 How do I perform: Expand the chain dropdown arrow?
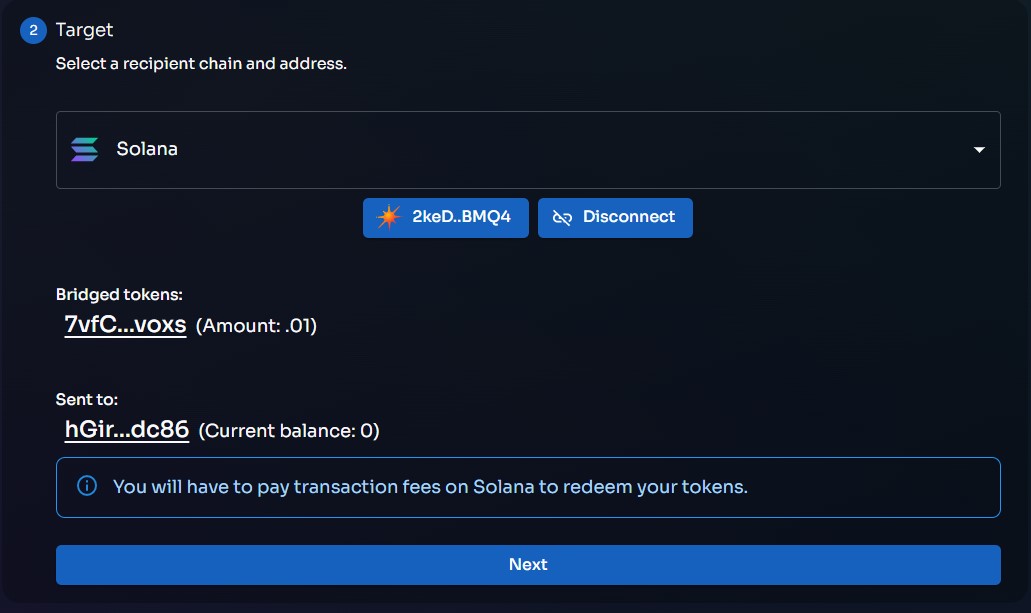pyautogui.click(x=979, y=150)
